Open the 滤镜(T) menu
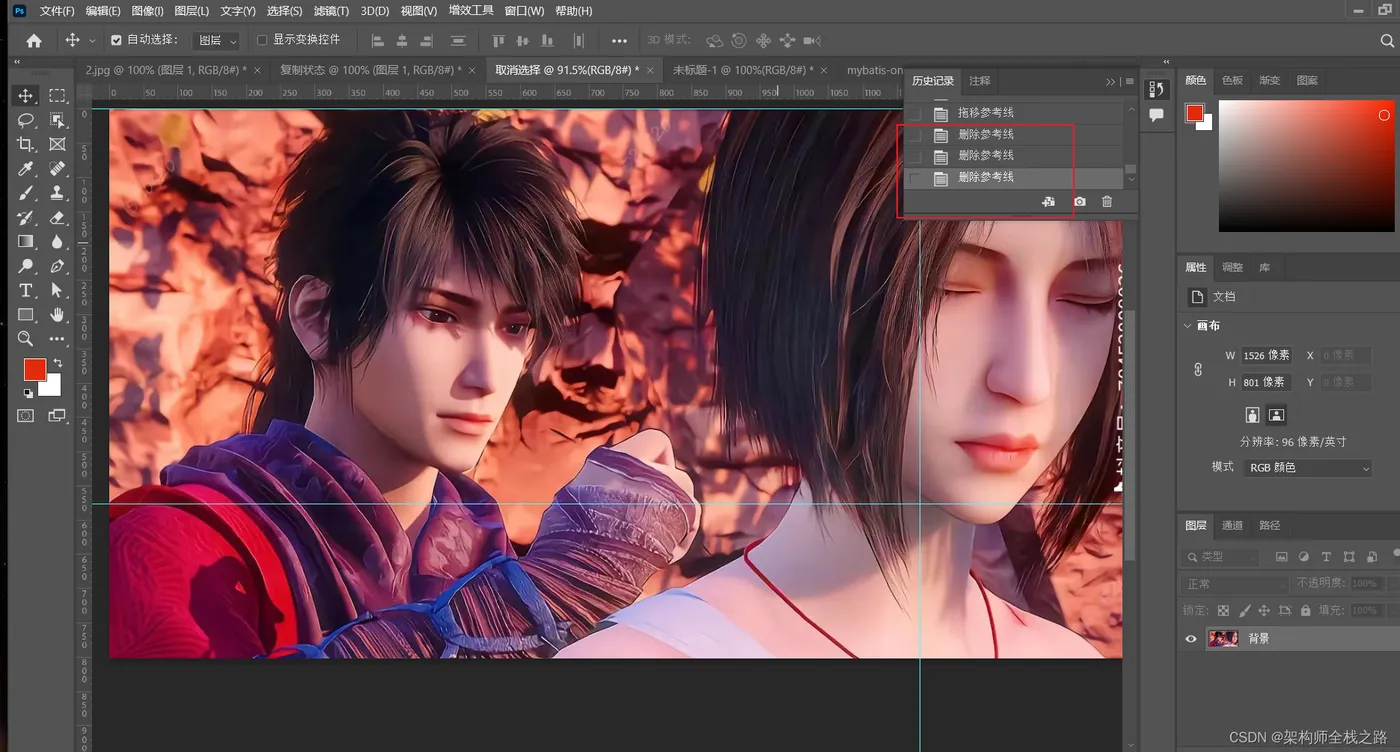Screen dimensions: 1400x752 [331, 11]
